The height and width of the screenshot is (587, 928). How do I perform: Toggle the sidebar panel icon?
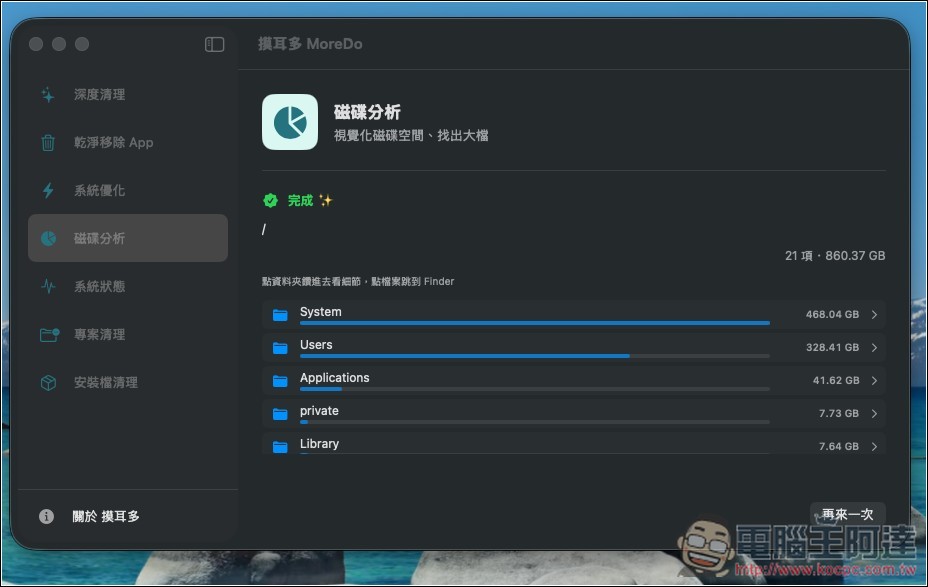click(x=214, y=44)
